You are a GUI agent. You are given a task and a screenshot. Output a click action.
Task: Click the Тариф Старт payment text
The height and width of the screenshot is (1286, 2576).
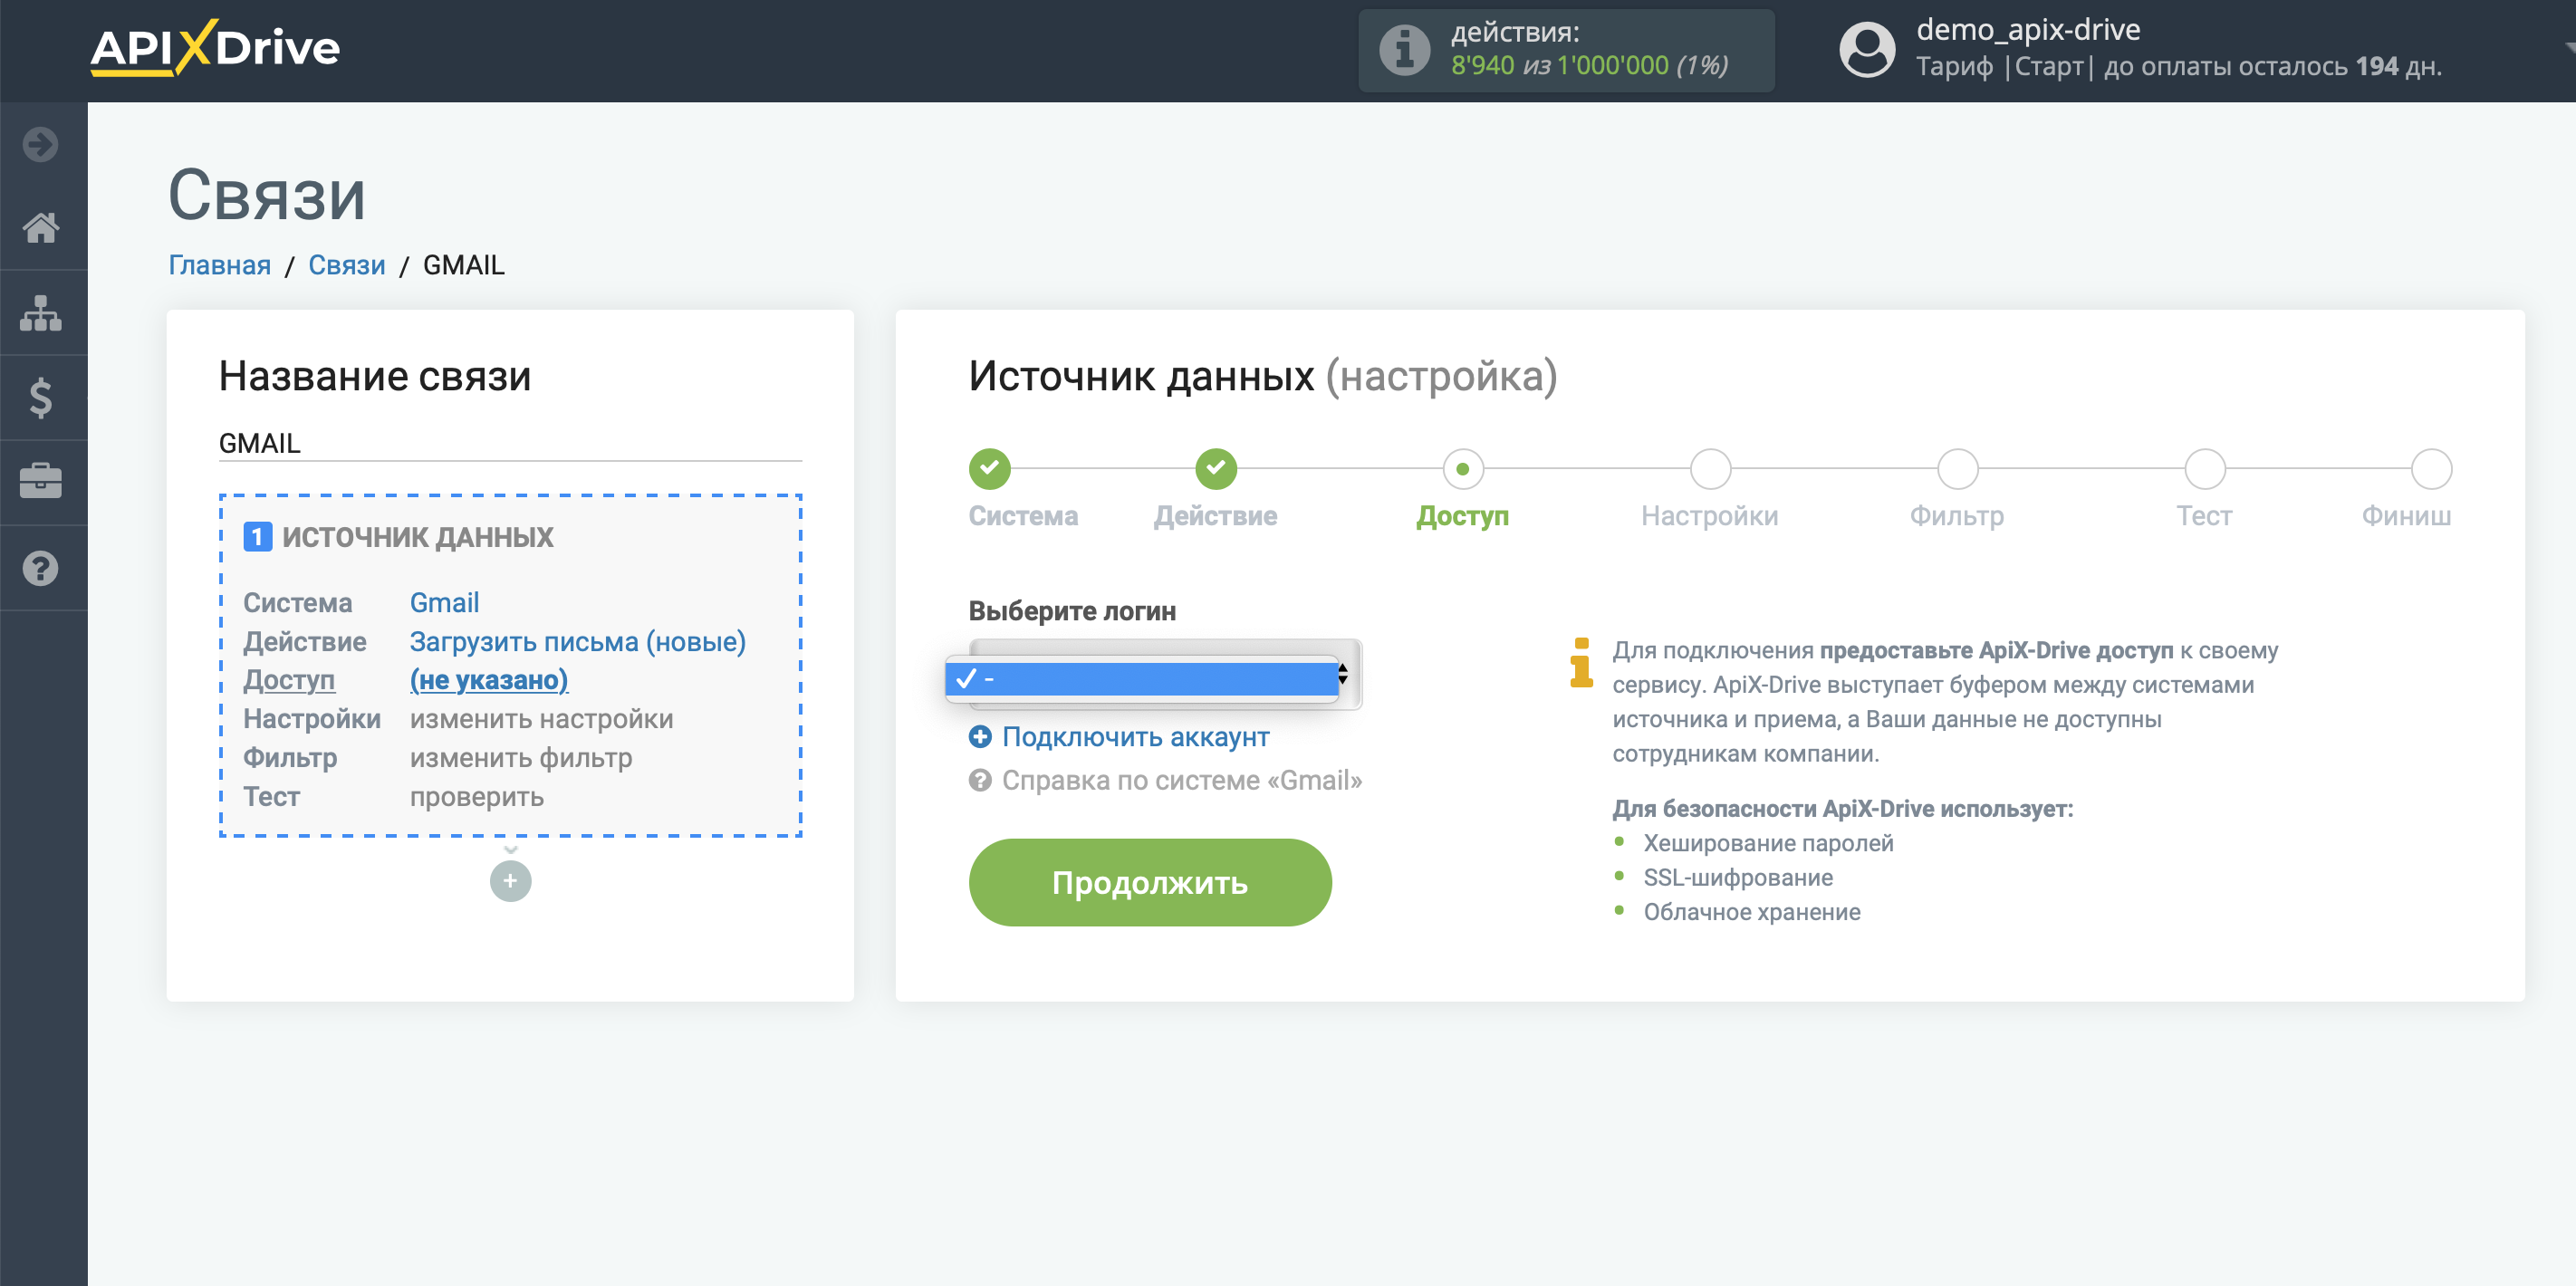[2178, 67]
